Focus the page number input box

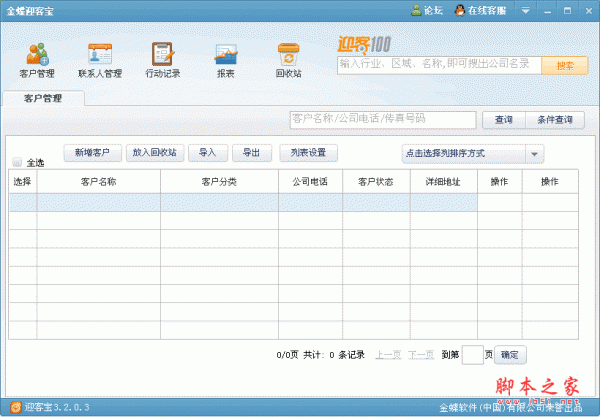tap(473, 355)
